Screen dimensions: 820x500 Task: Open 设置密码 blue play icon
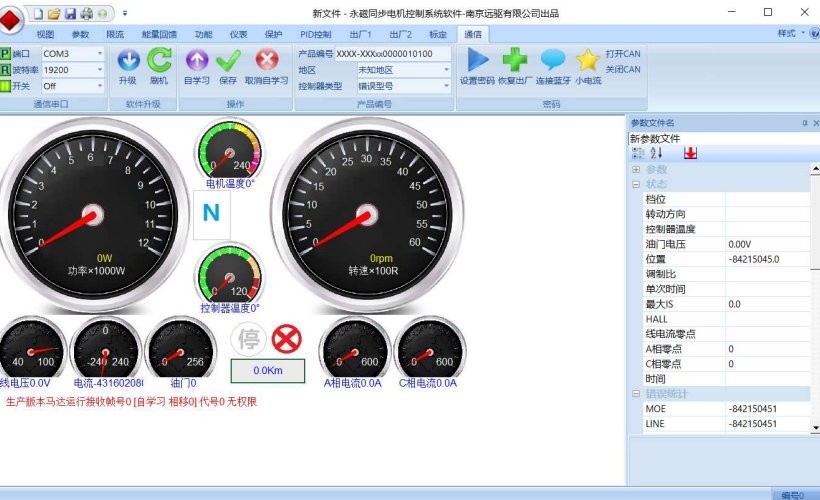click(477, 60)
